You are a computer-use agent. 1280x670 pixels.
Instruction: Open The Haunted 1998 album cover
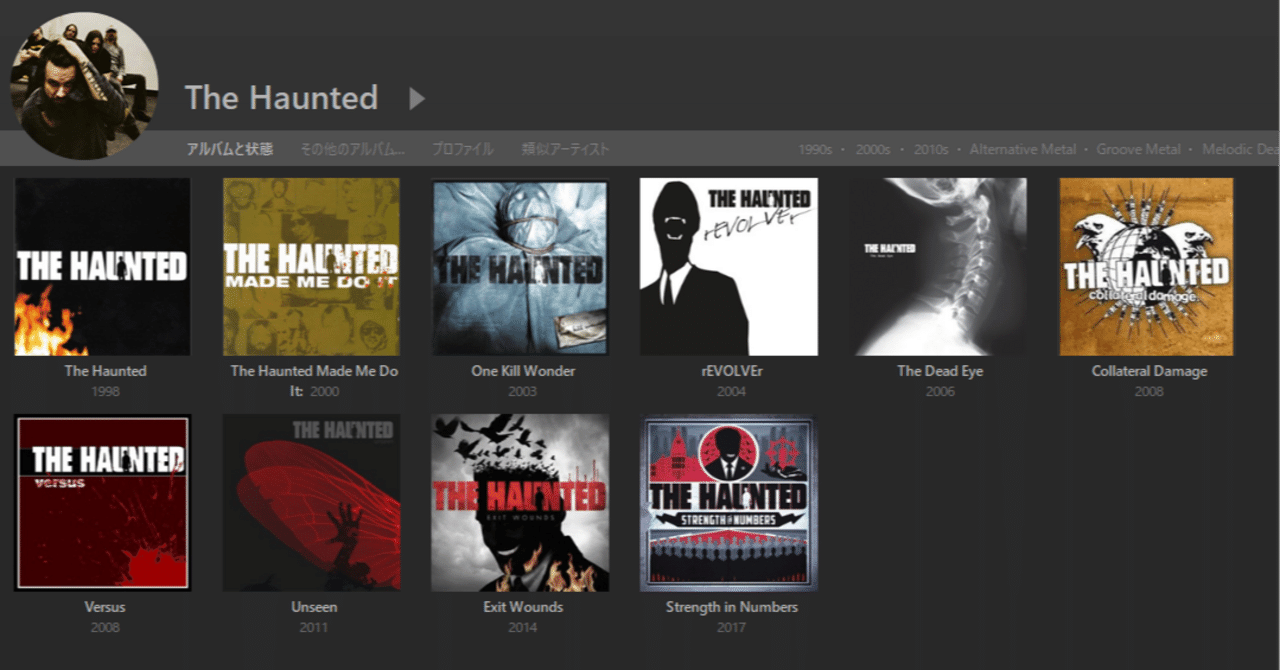coord(103,267)
